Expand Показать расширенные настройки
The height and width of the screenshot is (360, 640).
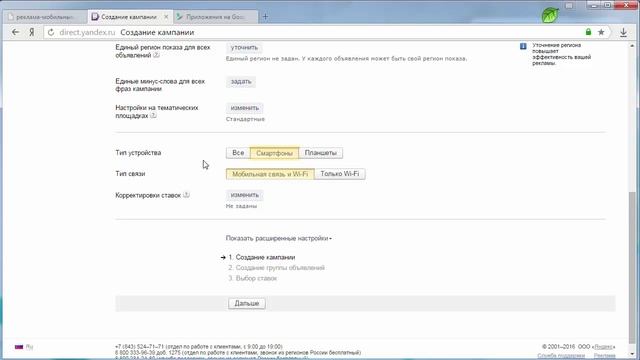[278, 238]
